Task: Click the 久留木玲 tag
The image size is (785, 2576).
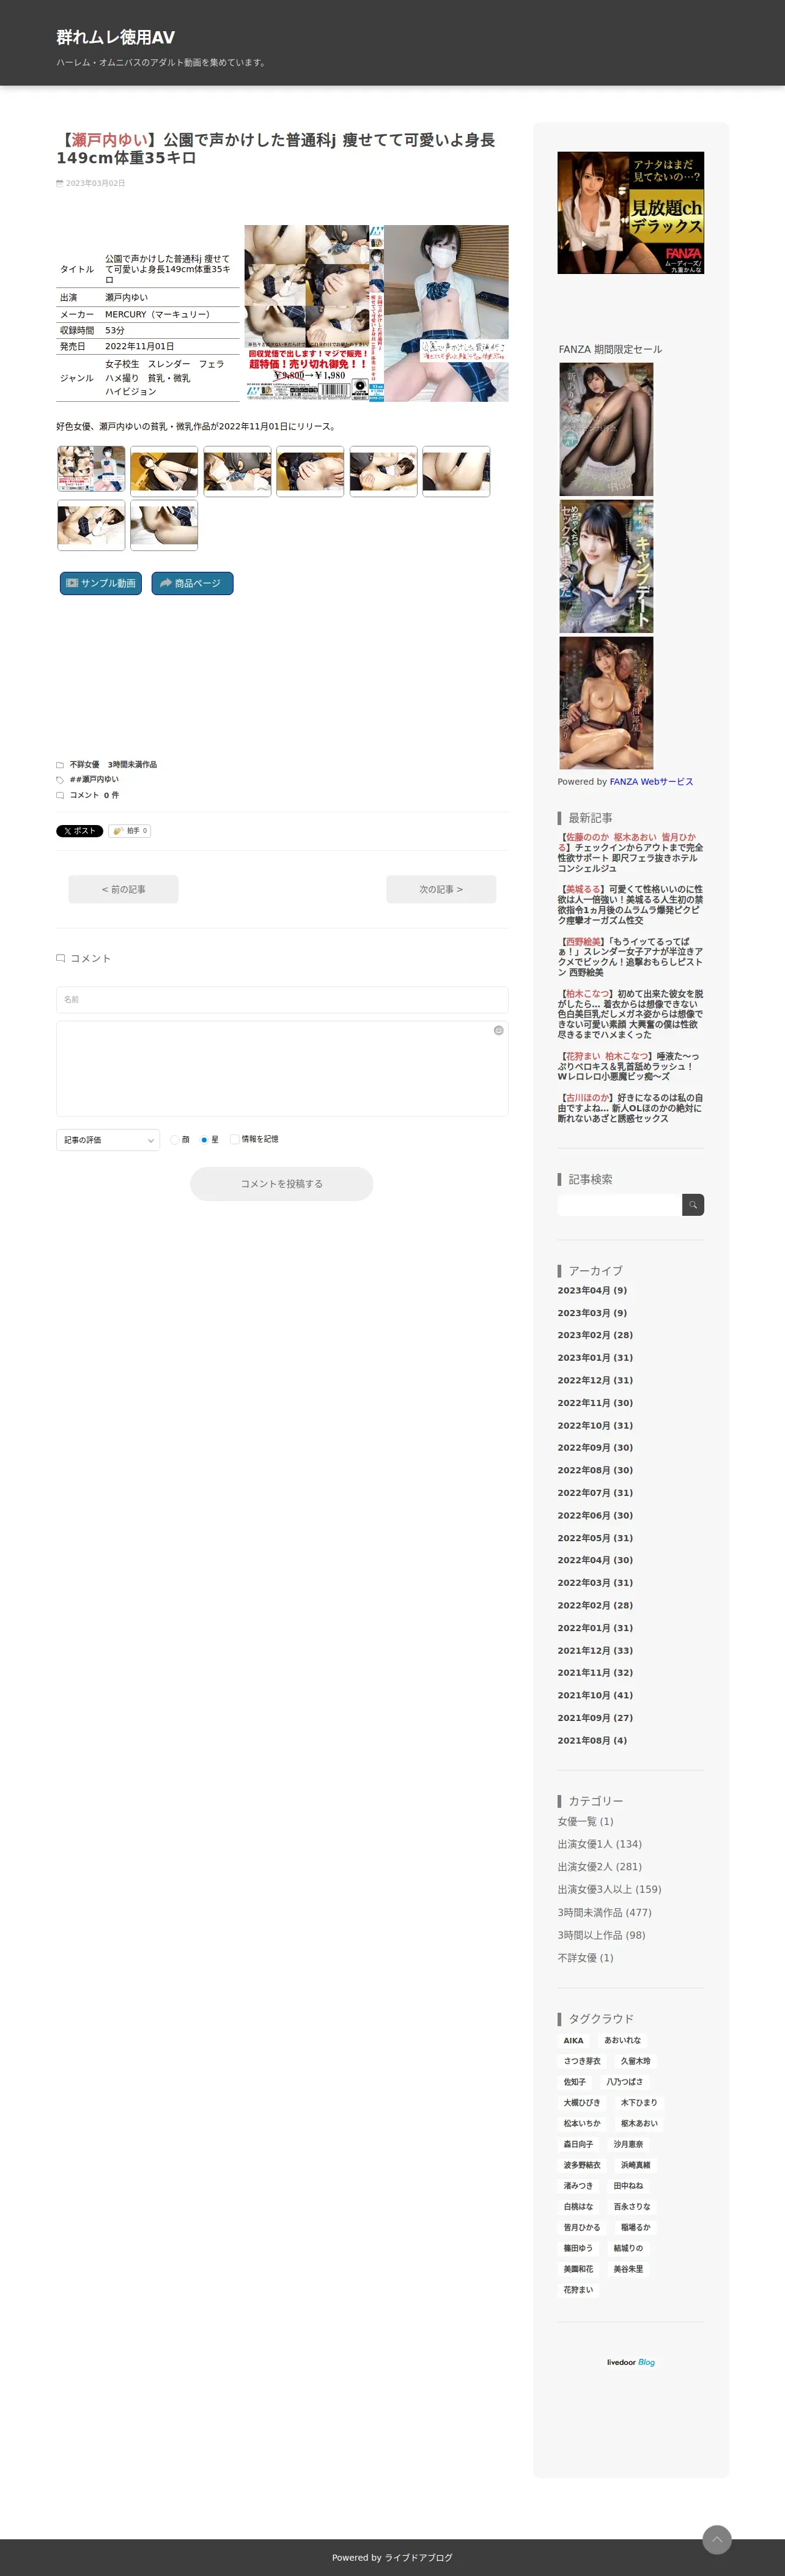Action: coord(635,2061)
